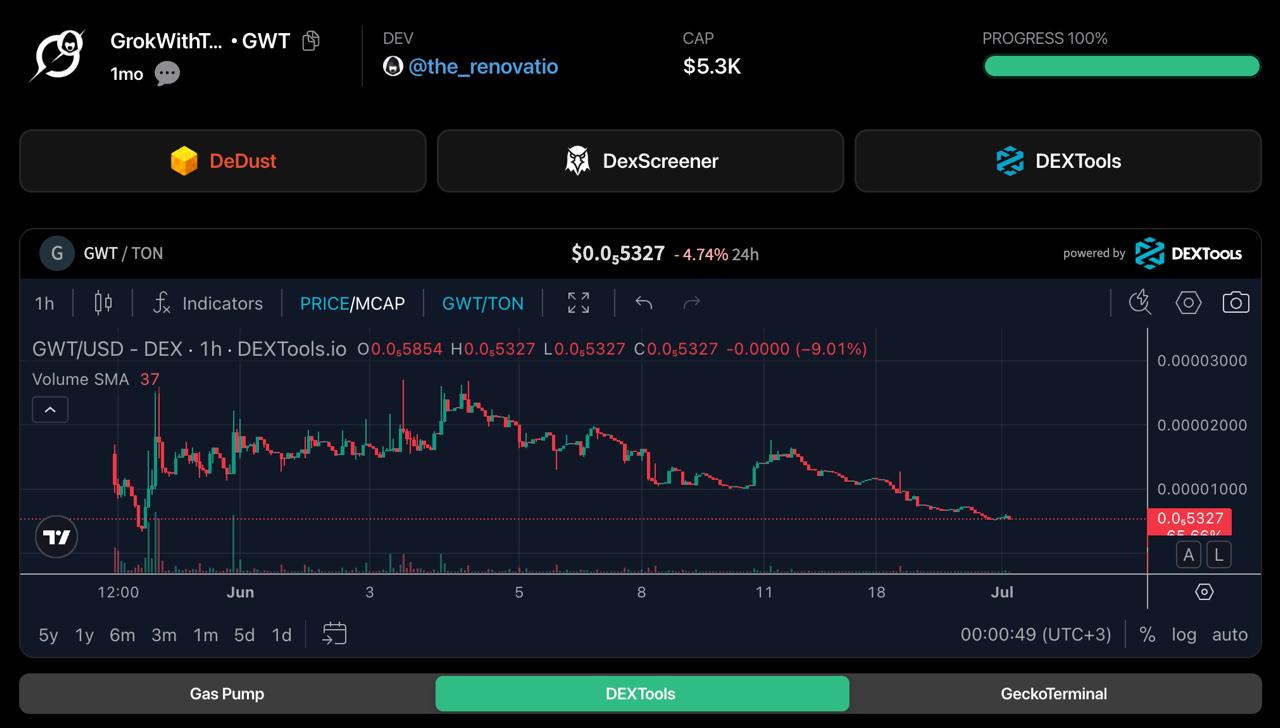Switch to Gas Pump chart tab

pos(227,693)
